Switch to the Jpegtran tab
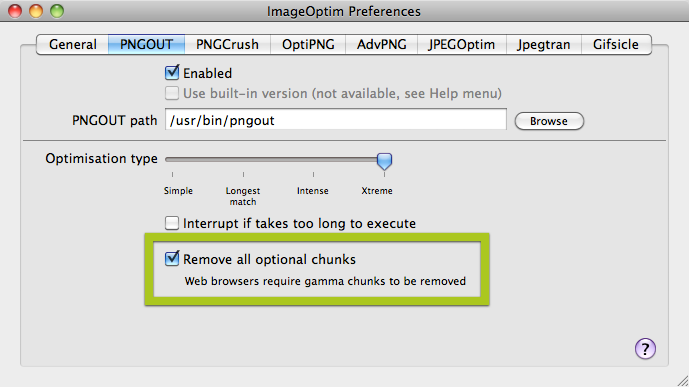 pyautogui.click(x=544, y=44)
